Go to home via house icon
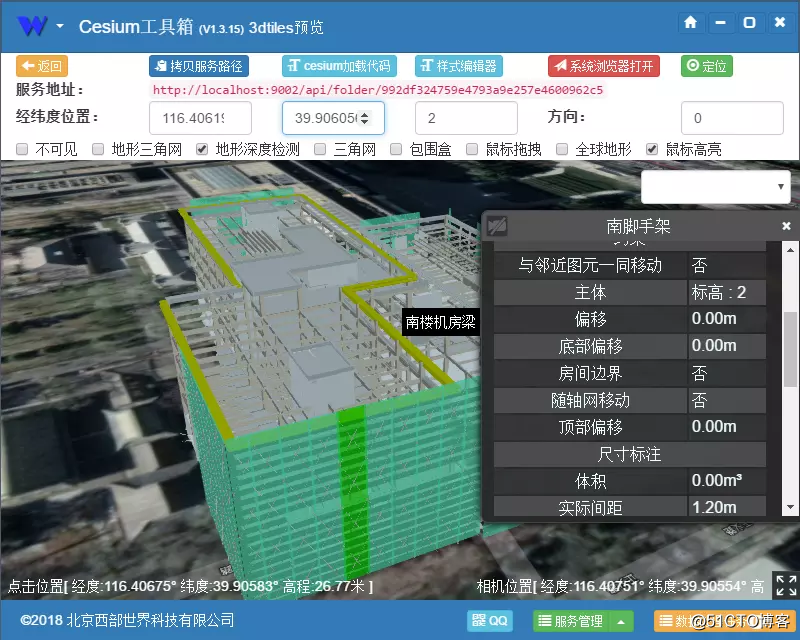Viewport: 800px width, 640px height. click(x=690, y=22)
